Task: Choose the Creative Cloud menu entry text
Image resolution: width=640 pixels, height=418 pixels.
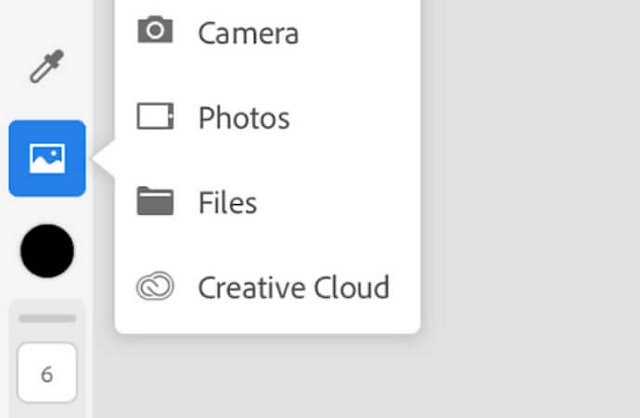Action: 293,288
